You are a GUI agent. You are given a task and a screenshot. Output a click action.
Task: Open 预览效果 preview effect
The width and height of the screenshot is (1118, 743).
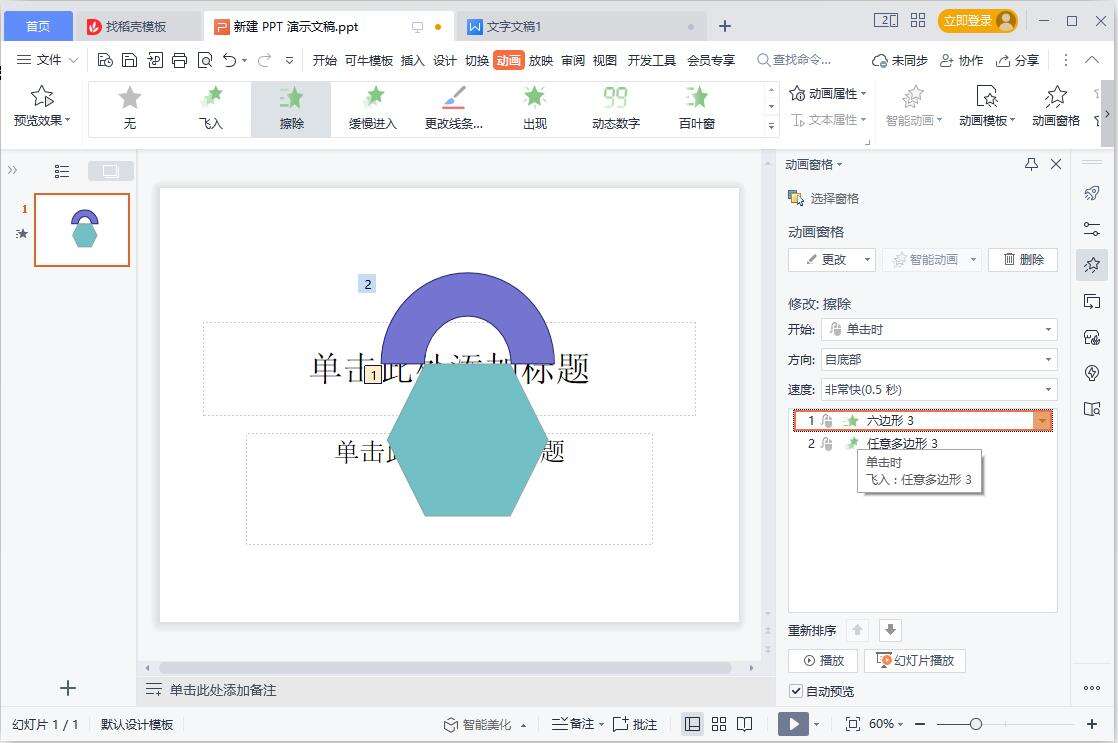tap(42, 107)
